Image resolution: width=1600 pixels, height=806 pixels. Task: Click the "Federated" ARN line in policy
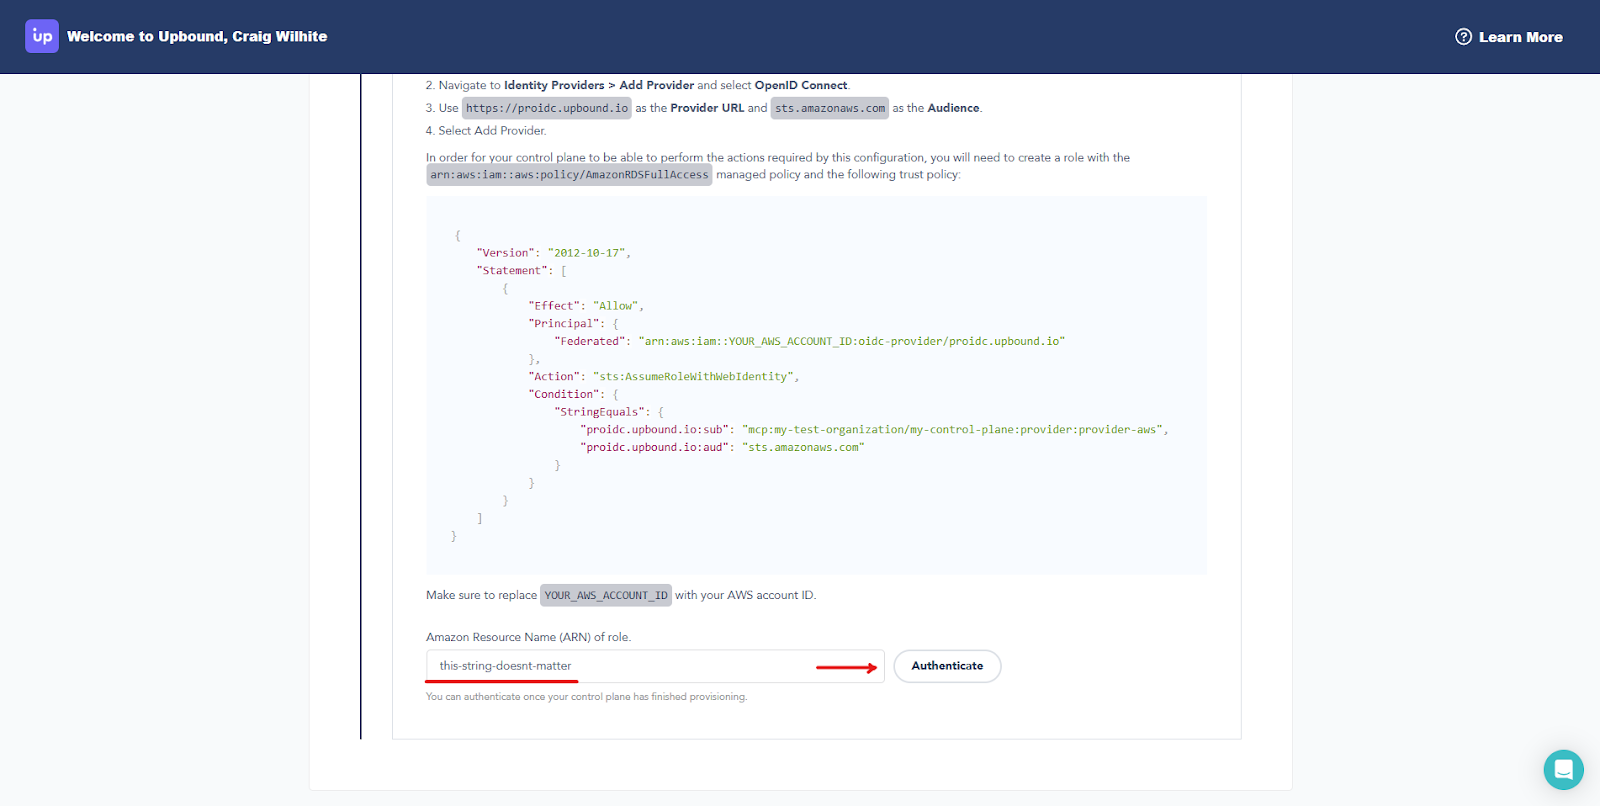(810, 341)
